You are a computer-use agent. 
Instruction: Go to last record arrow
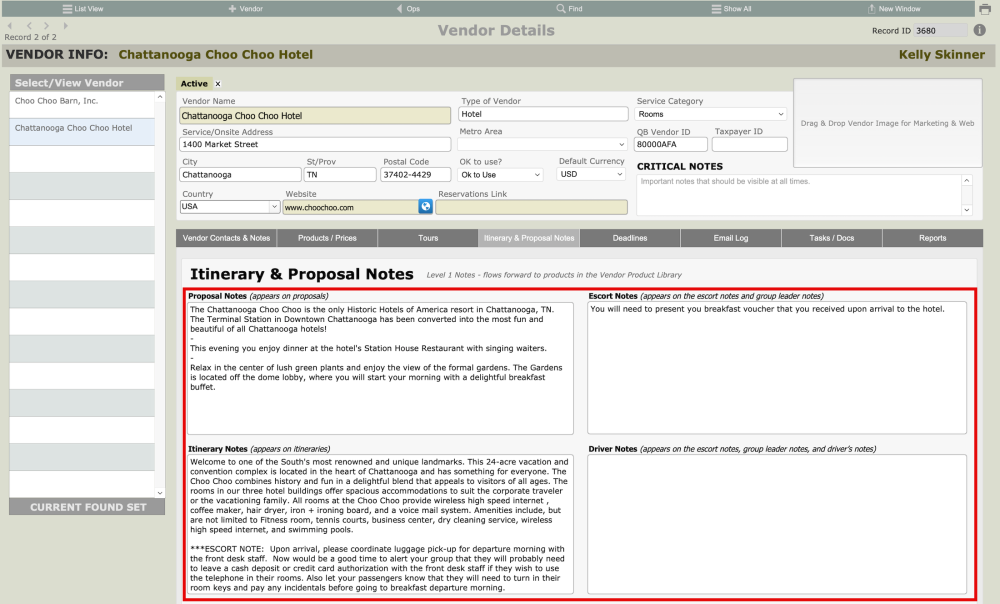65,26
